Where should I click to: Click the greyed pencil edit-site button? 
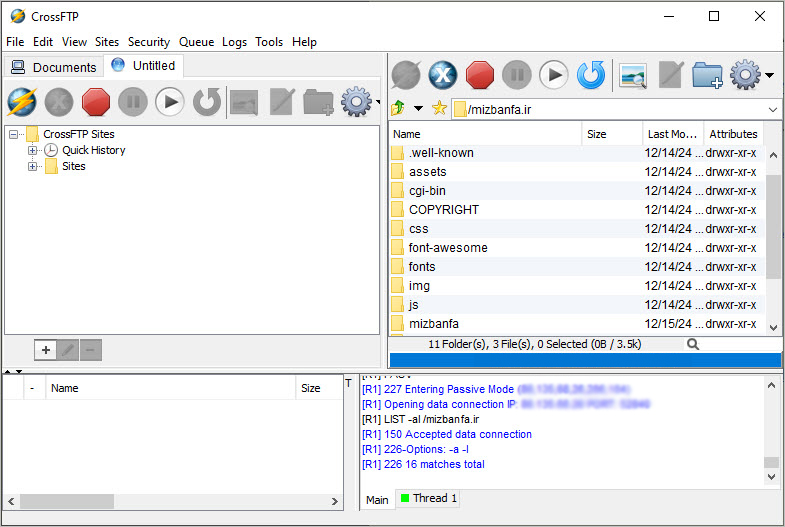[68, 350]
